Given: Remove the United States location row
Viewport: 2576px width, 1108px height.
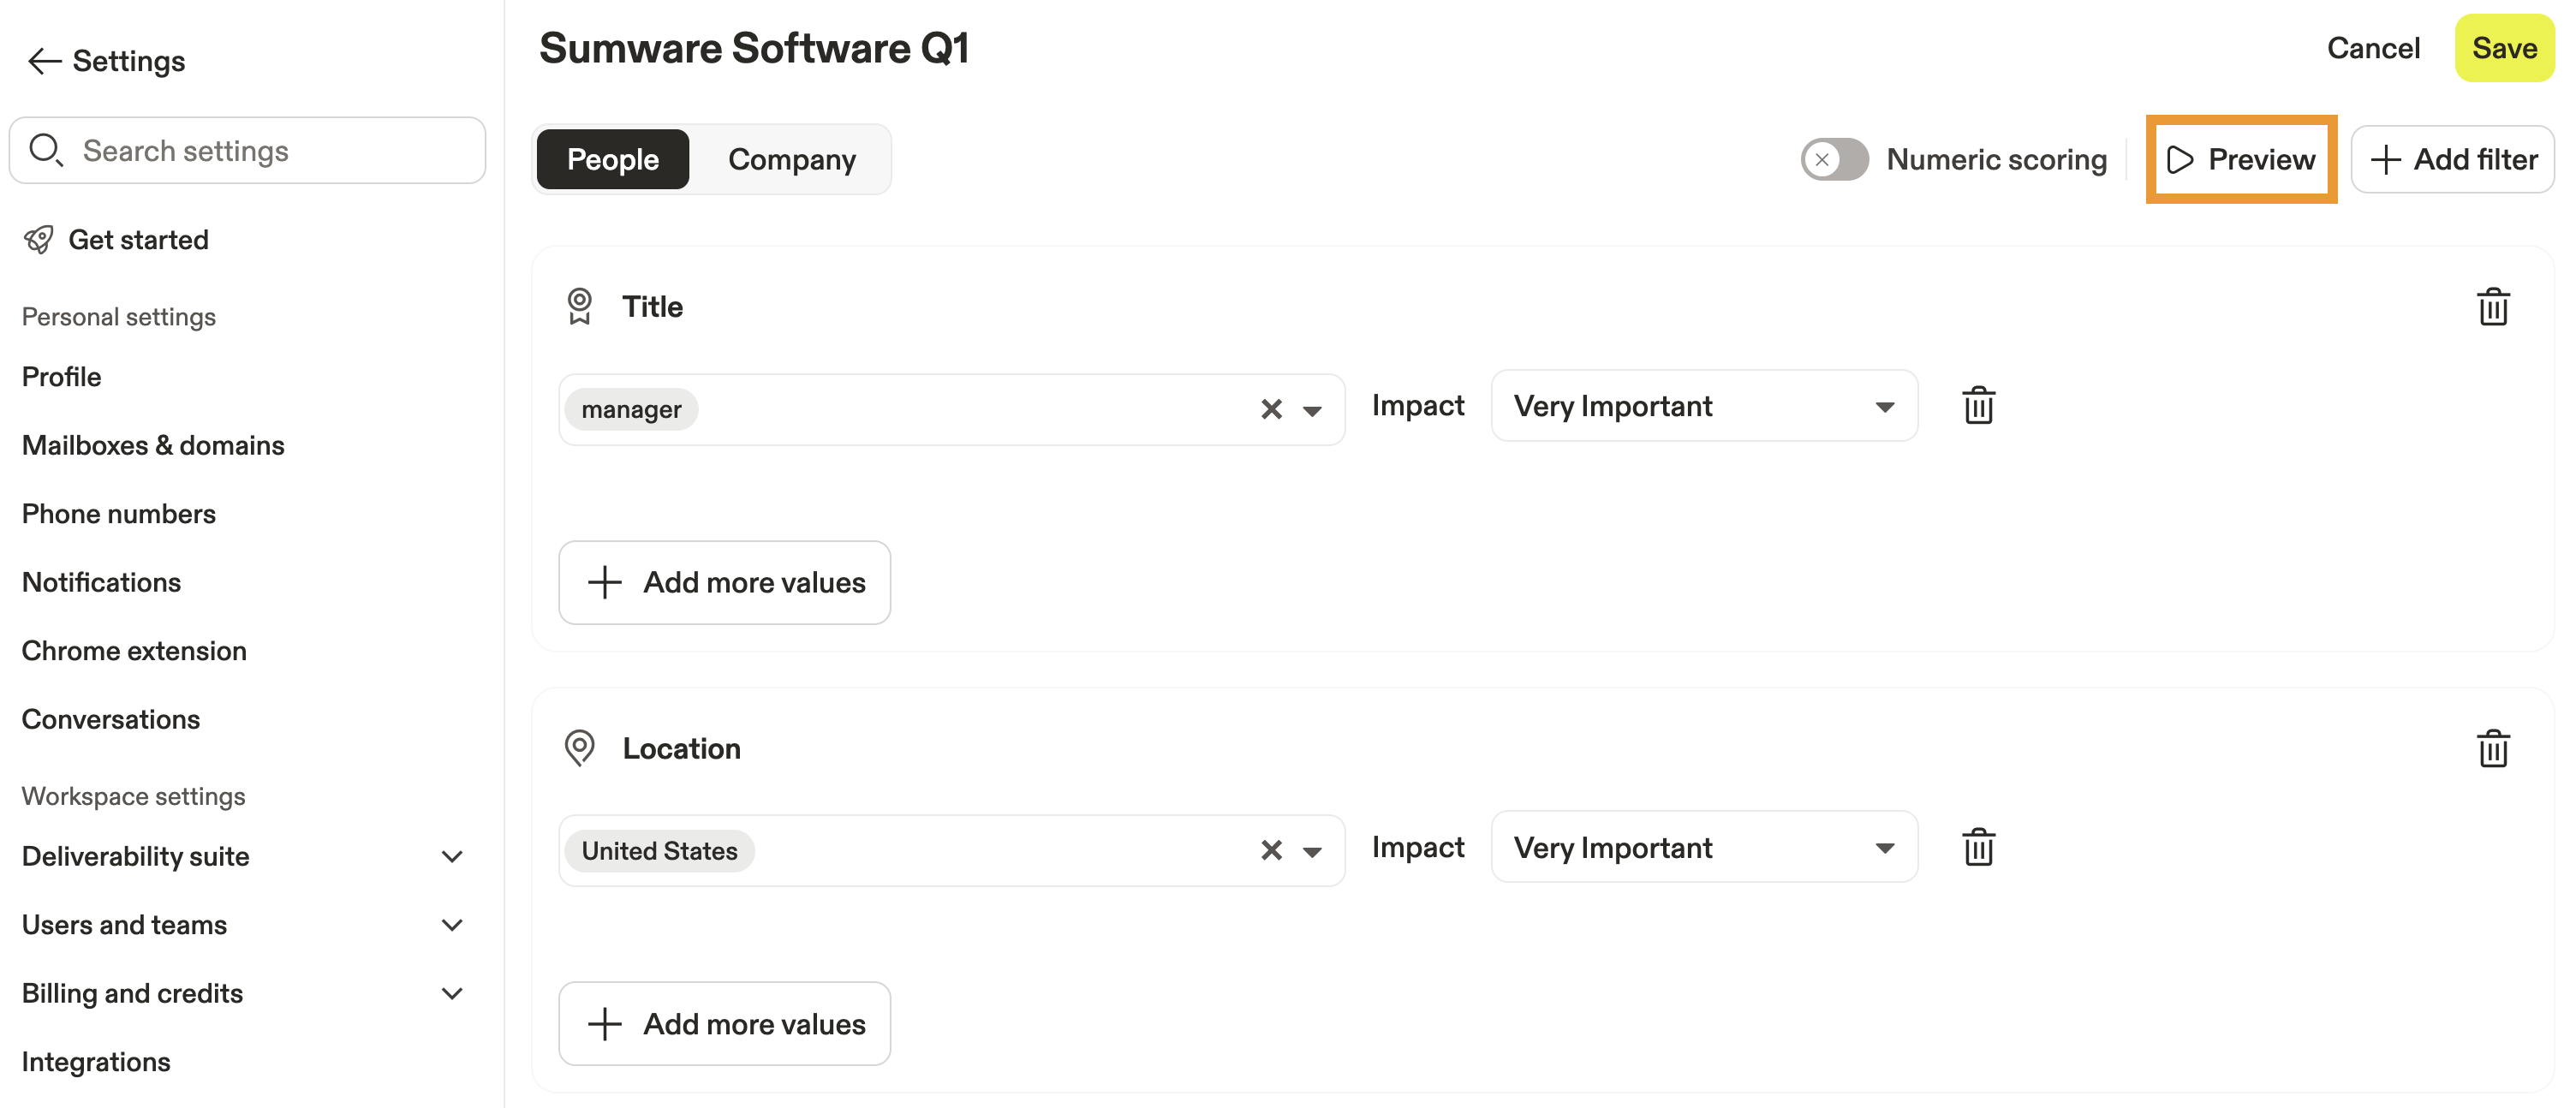Looking at the screenshot, I should (1977, 848).
